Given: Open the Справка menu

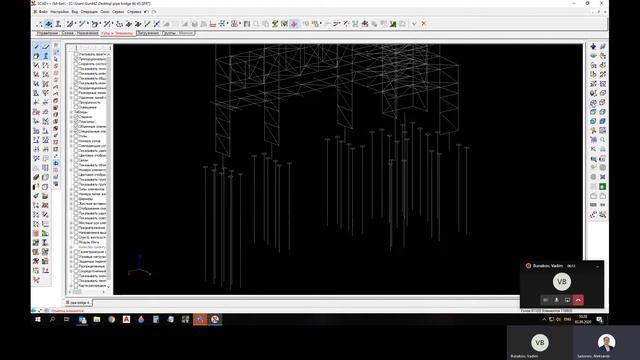Looking at the screenshot, I should [x=134, y=12].
